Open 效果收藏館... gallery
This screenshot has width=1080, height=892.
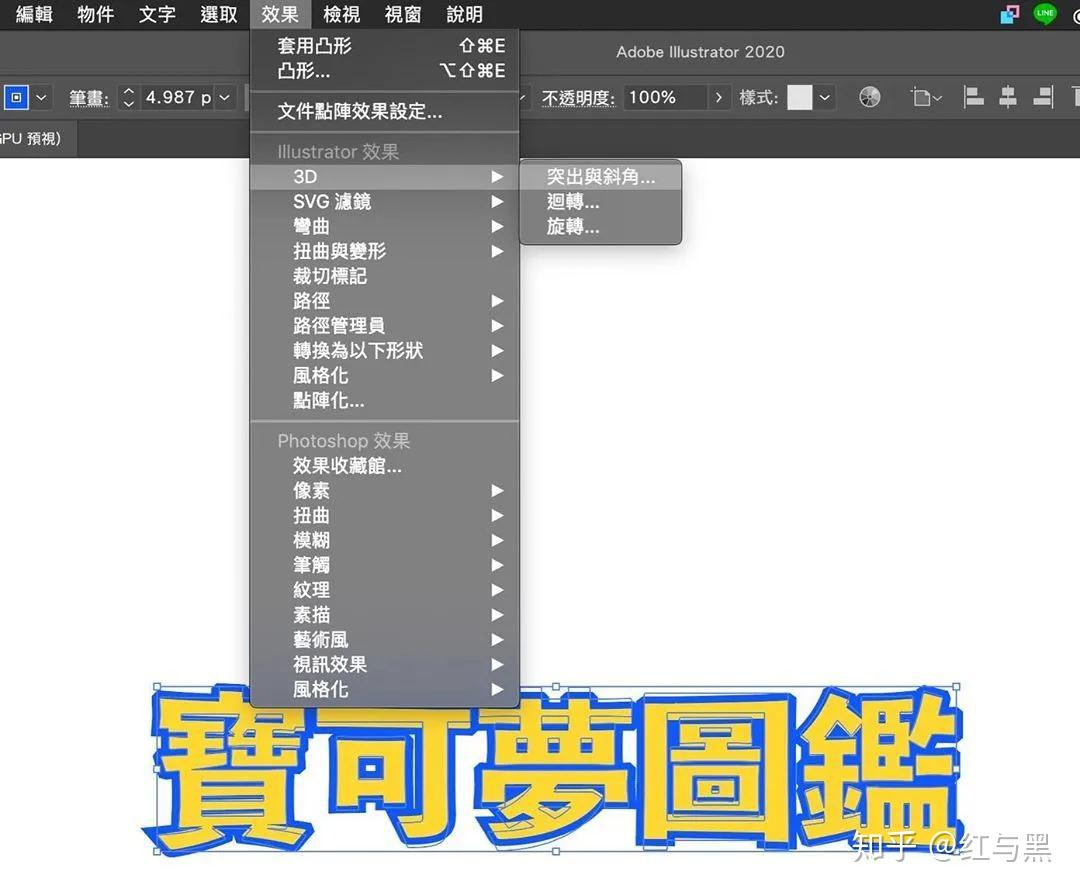point(384,466)
